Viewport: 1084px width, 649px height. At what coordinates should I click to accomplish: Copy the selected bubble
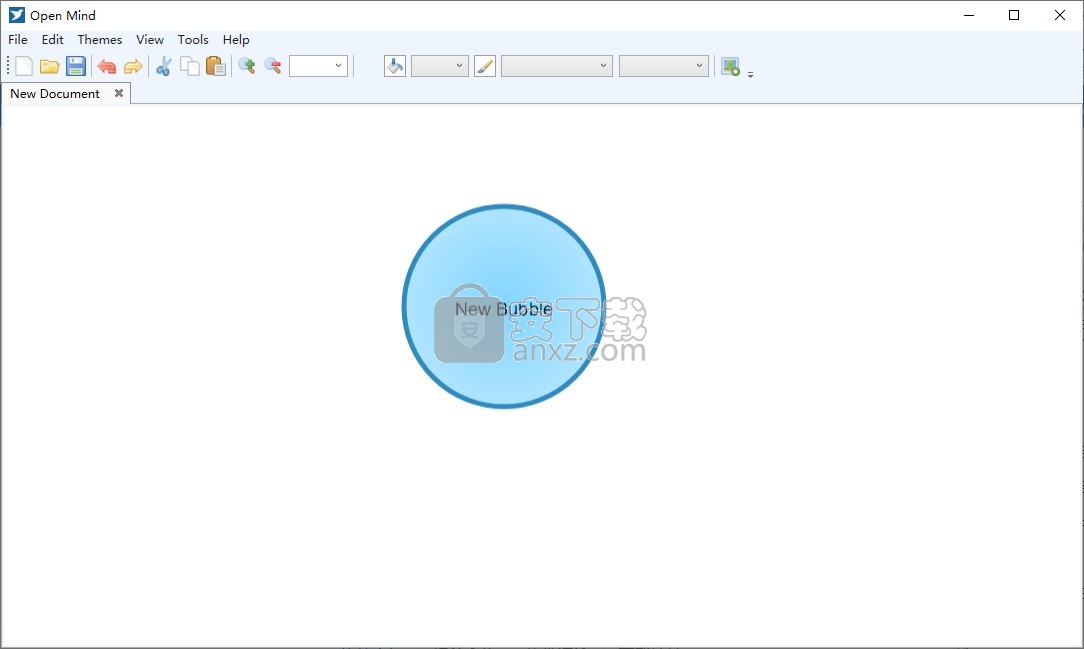(189, 66)
